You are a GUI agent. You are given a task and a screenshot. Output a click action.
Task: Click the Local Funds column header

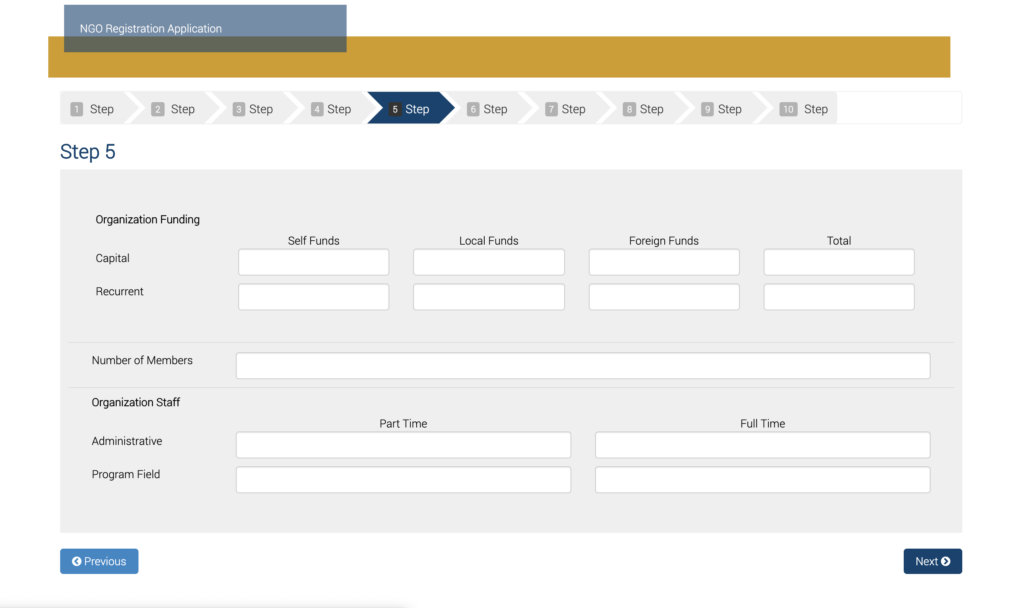pyautogui.click(x=488, y=241)
